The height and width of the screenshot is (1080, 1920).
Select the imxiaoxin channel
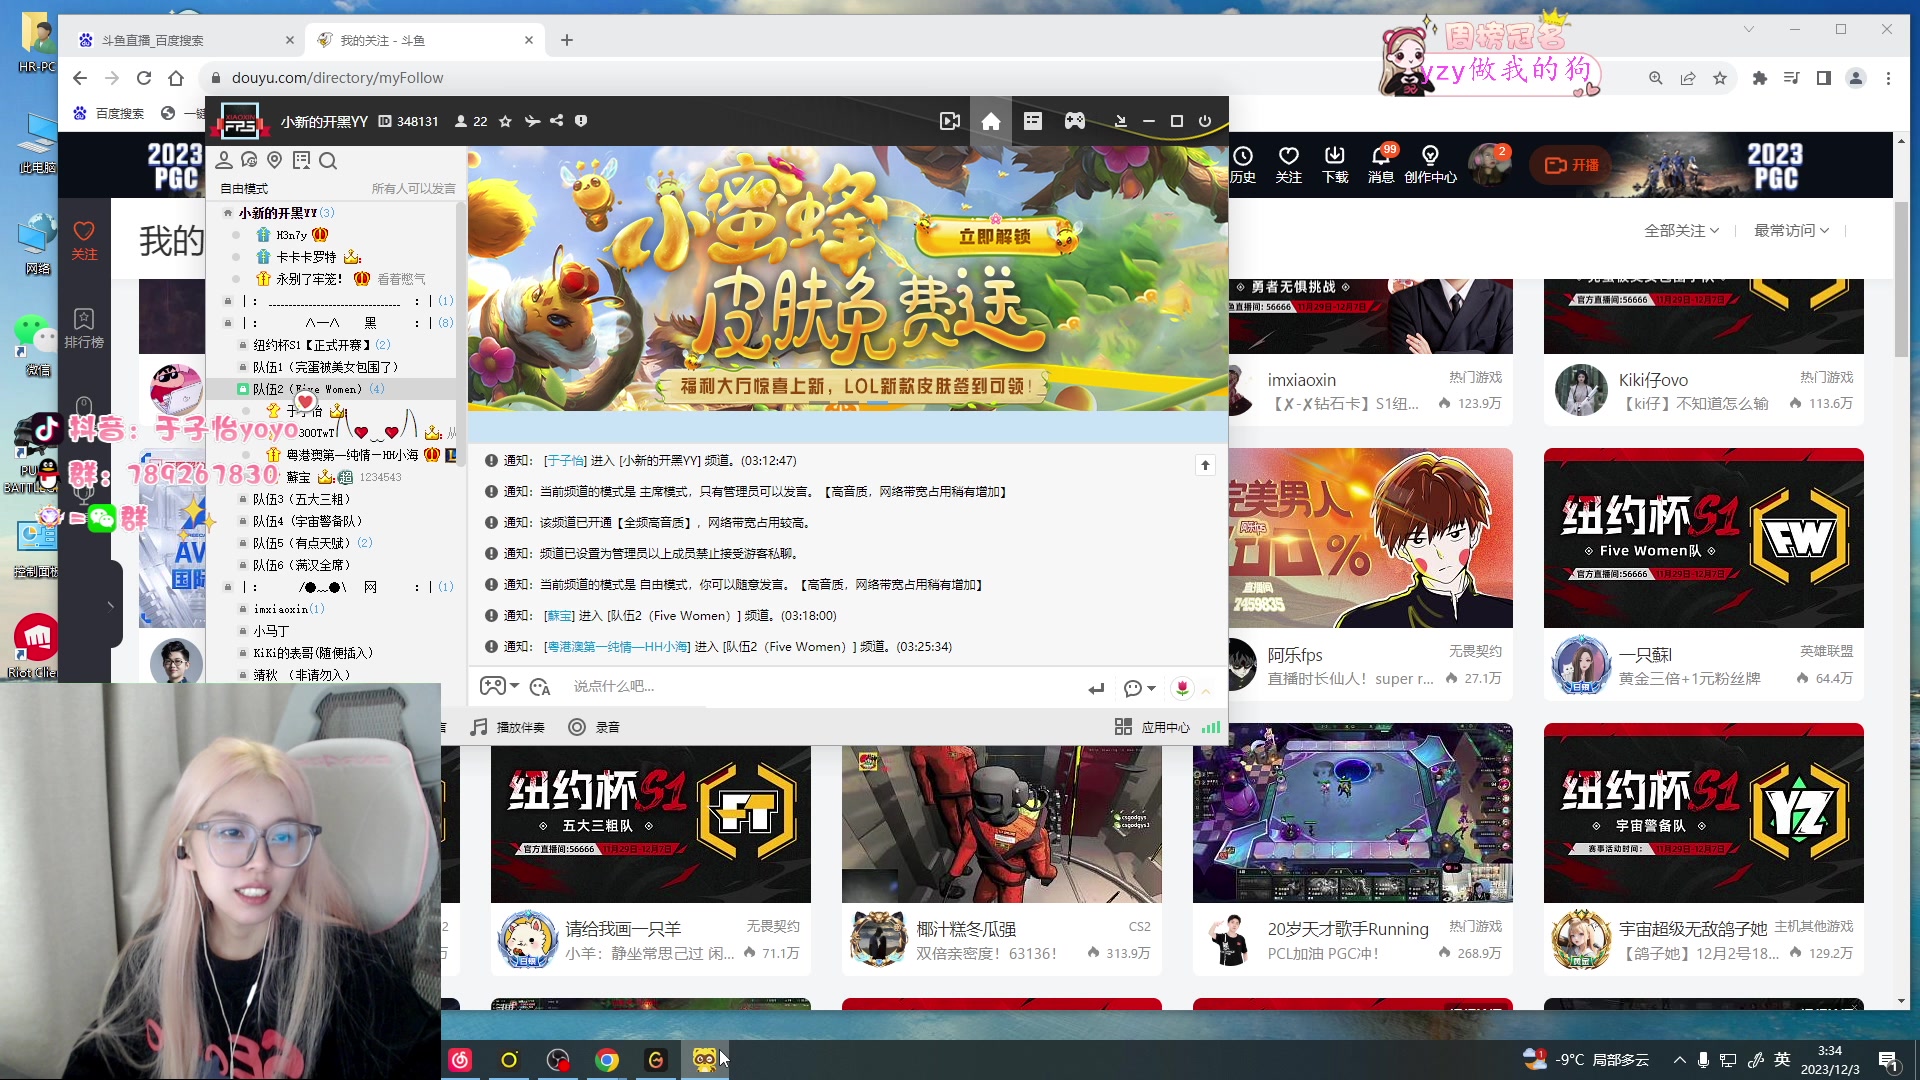click(x=281, y=609)
